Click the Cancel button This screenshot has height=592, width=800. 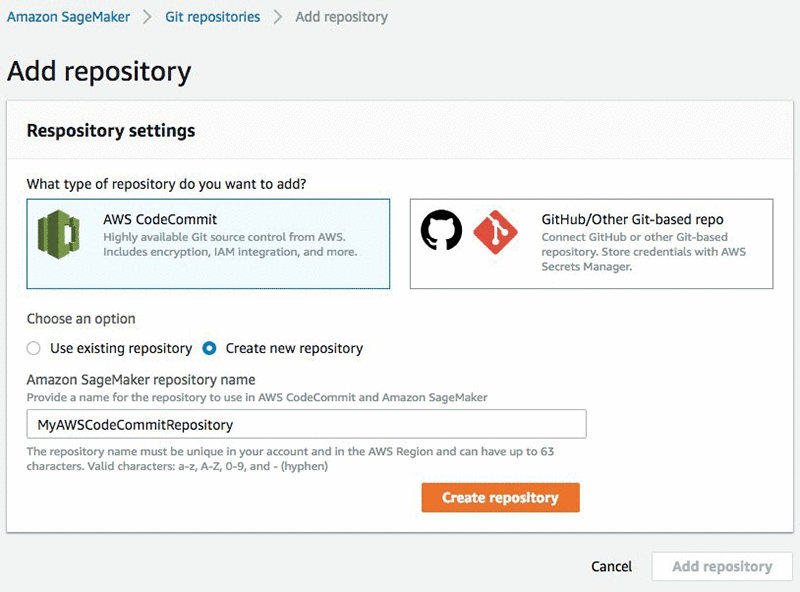pos(611,566)
